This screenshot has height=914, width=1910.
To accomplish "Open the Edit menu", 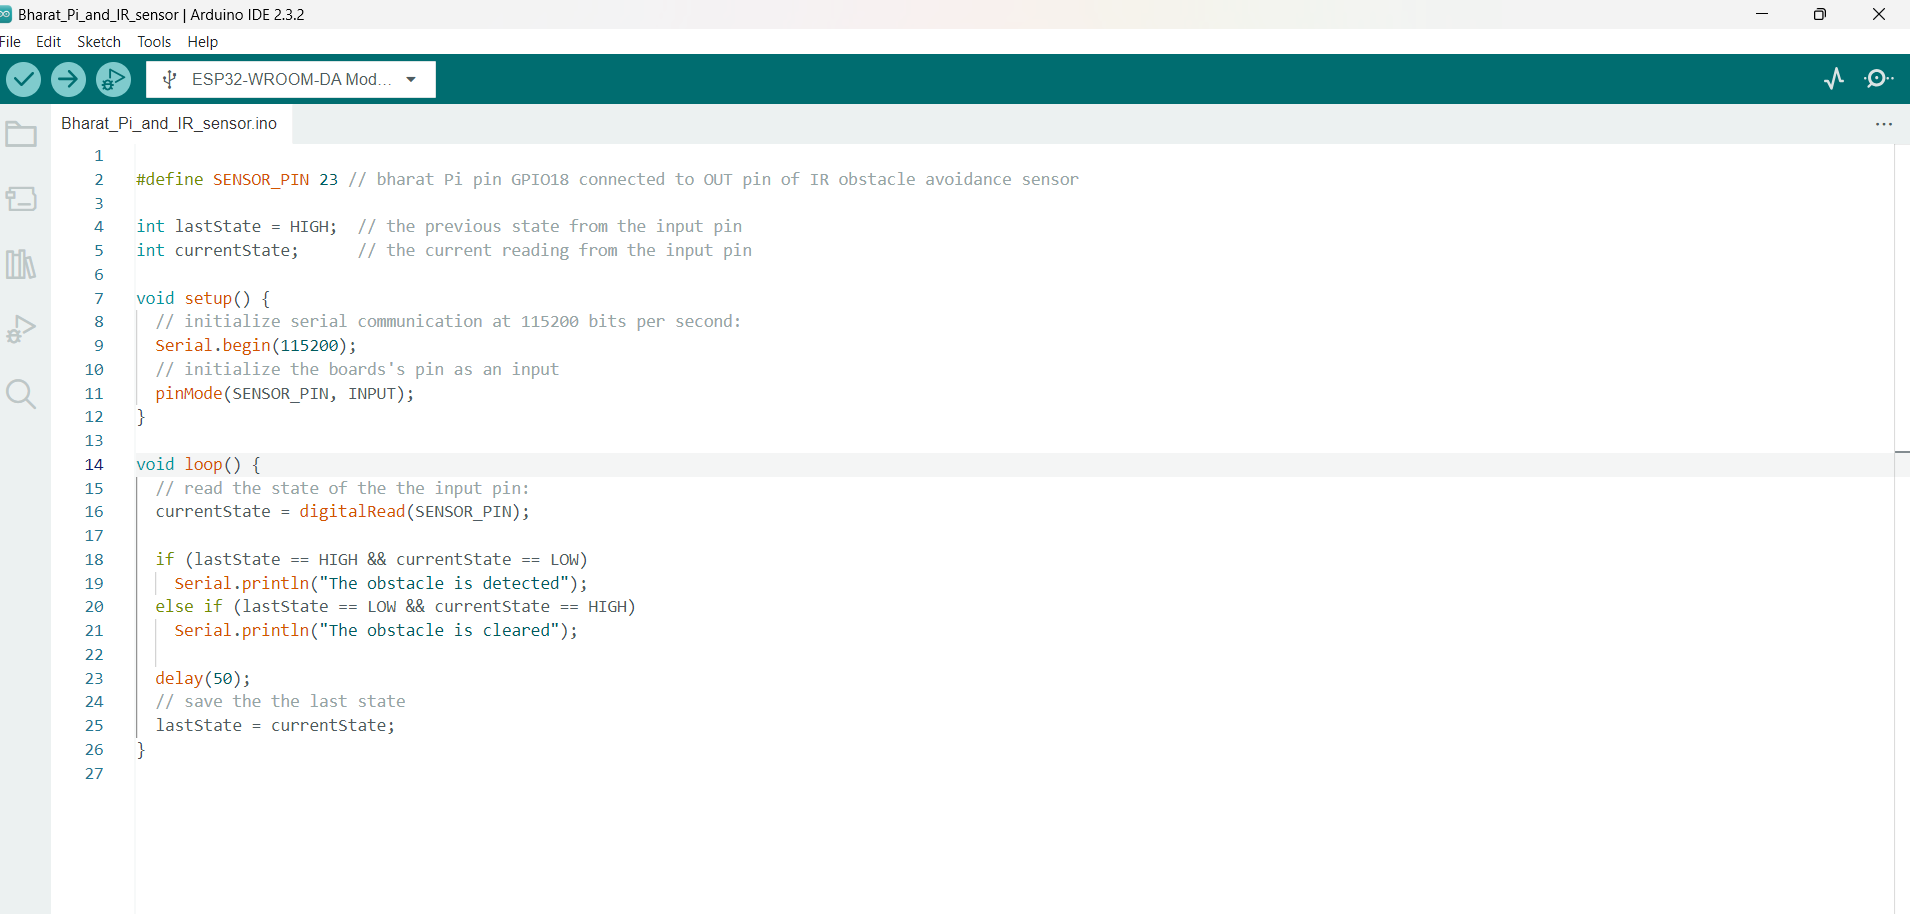I will (48, 42).
